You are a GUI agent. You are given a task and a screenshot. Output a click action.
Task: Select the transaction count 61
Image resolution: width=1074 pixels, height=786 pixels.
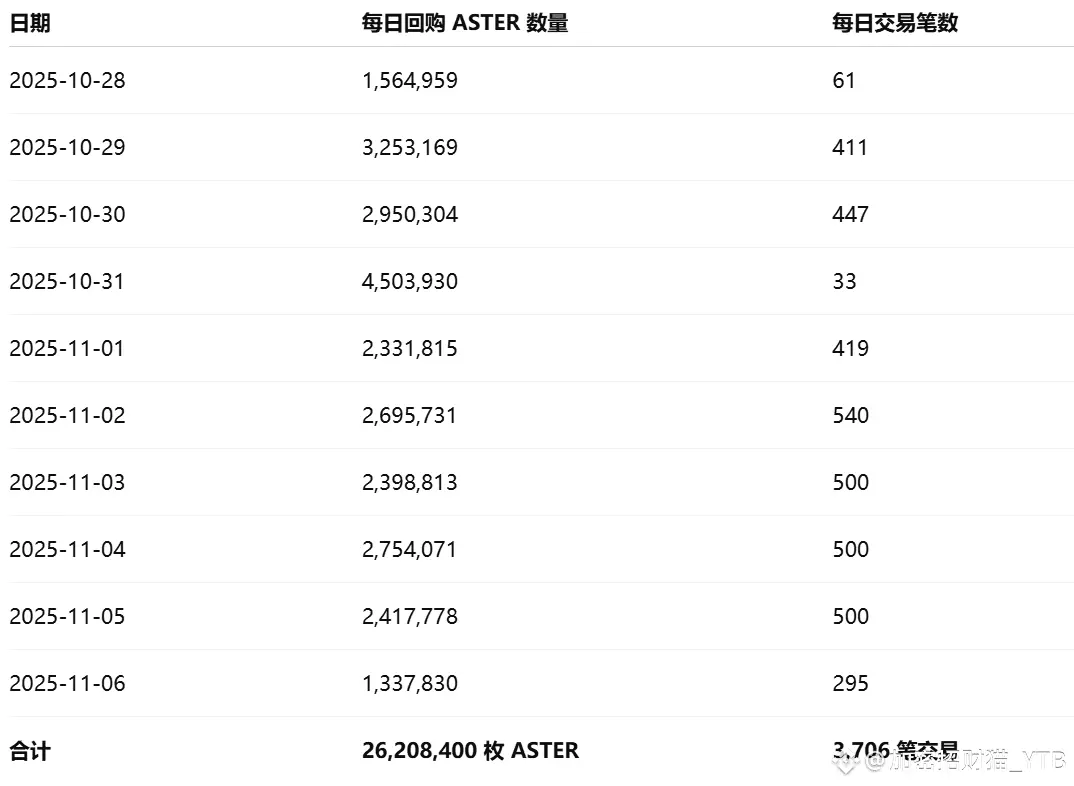click(x=844, y=80)
